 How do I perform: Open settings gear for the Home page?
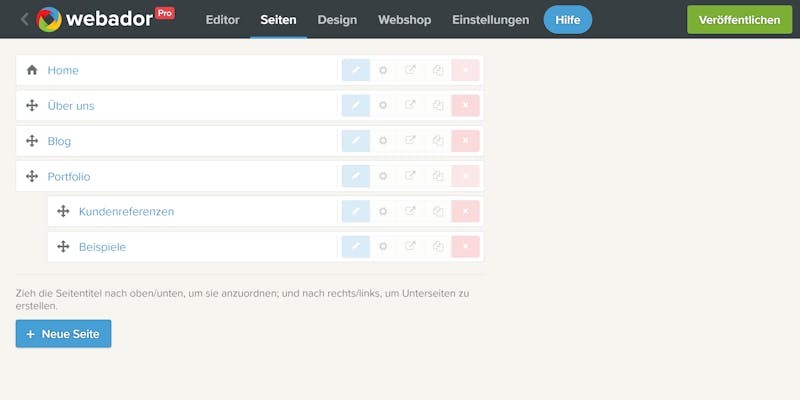coord(383,70)
